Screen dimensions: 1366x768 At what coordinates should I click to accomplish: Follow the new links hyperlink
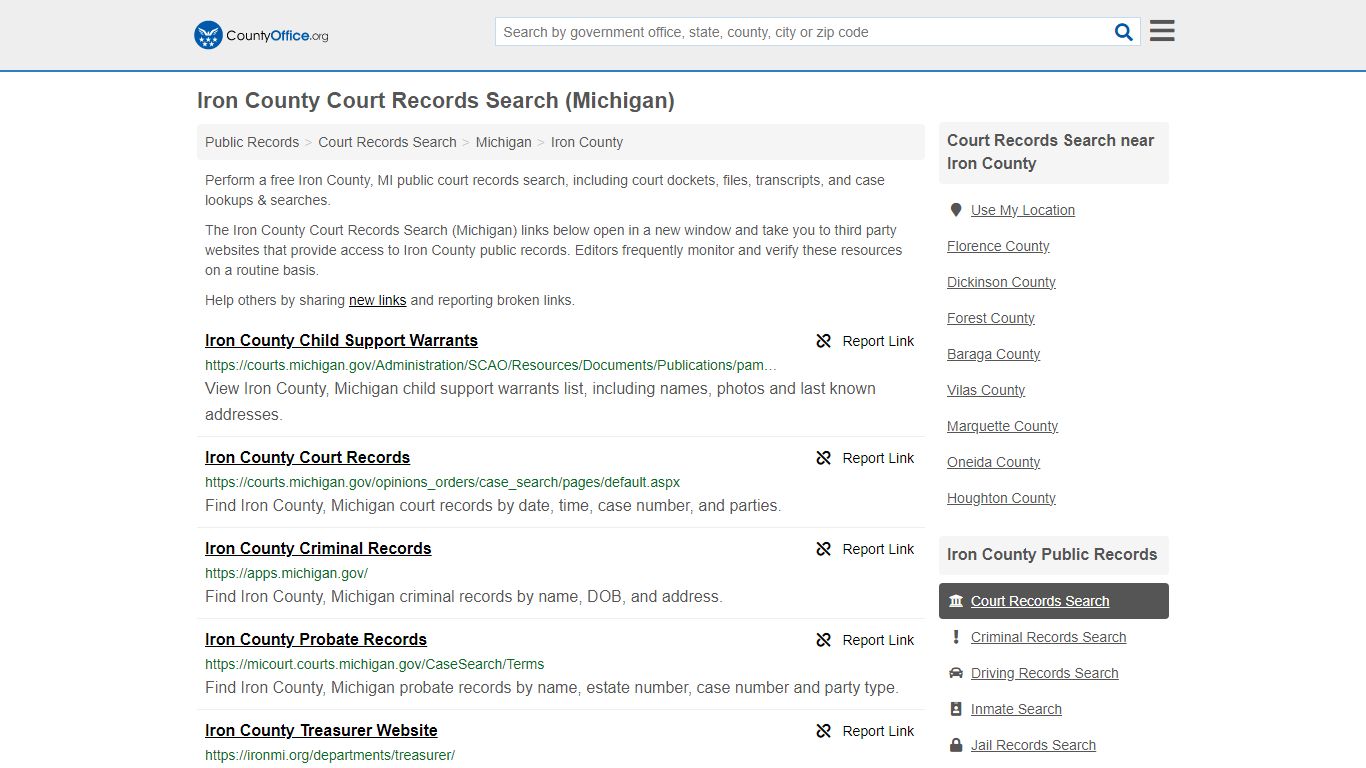coord(377,300)
